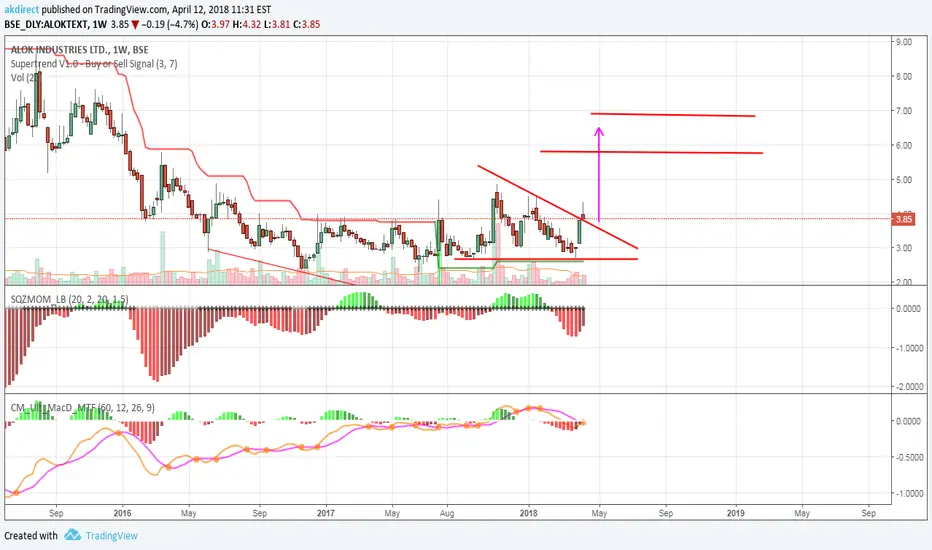This screenshot has height=550, width=932.
Task: Click the -0.5000 MACD axis value
Action: pos(909,457)
